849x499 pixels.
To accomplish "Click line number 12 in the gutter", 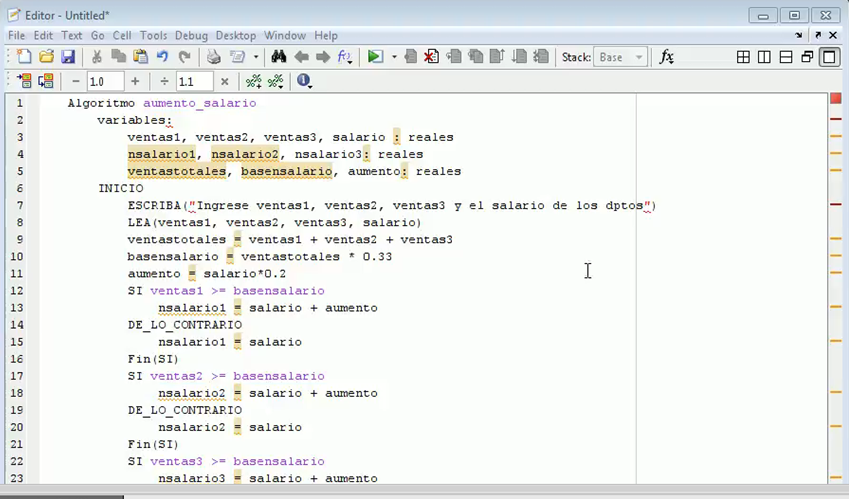I will coord(17,291).
